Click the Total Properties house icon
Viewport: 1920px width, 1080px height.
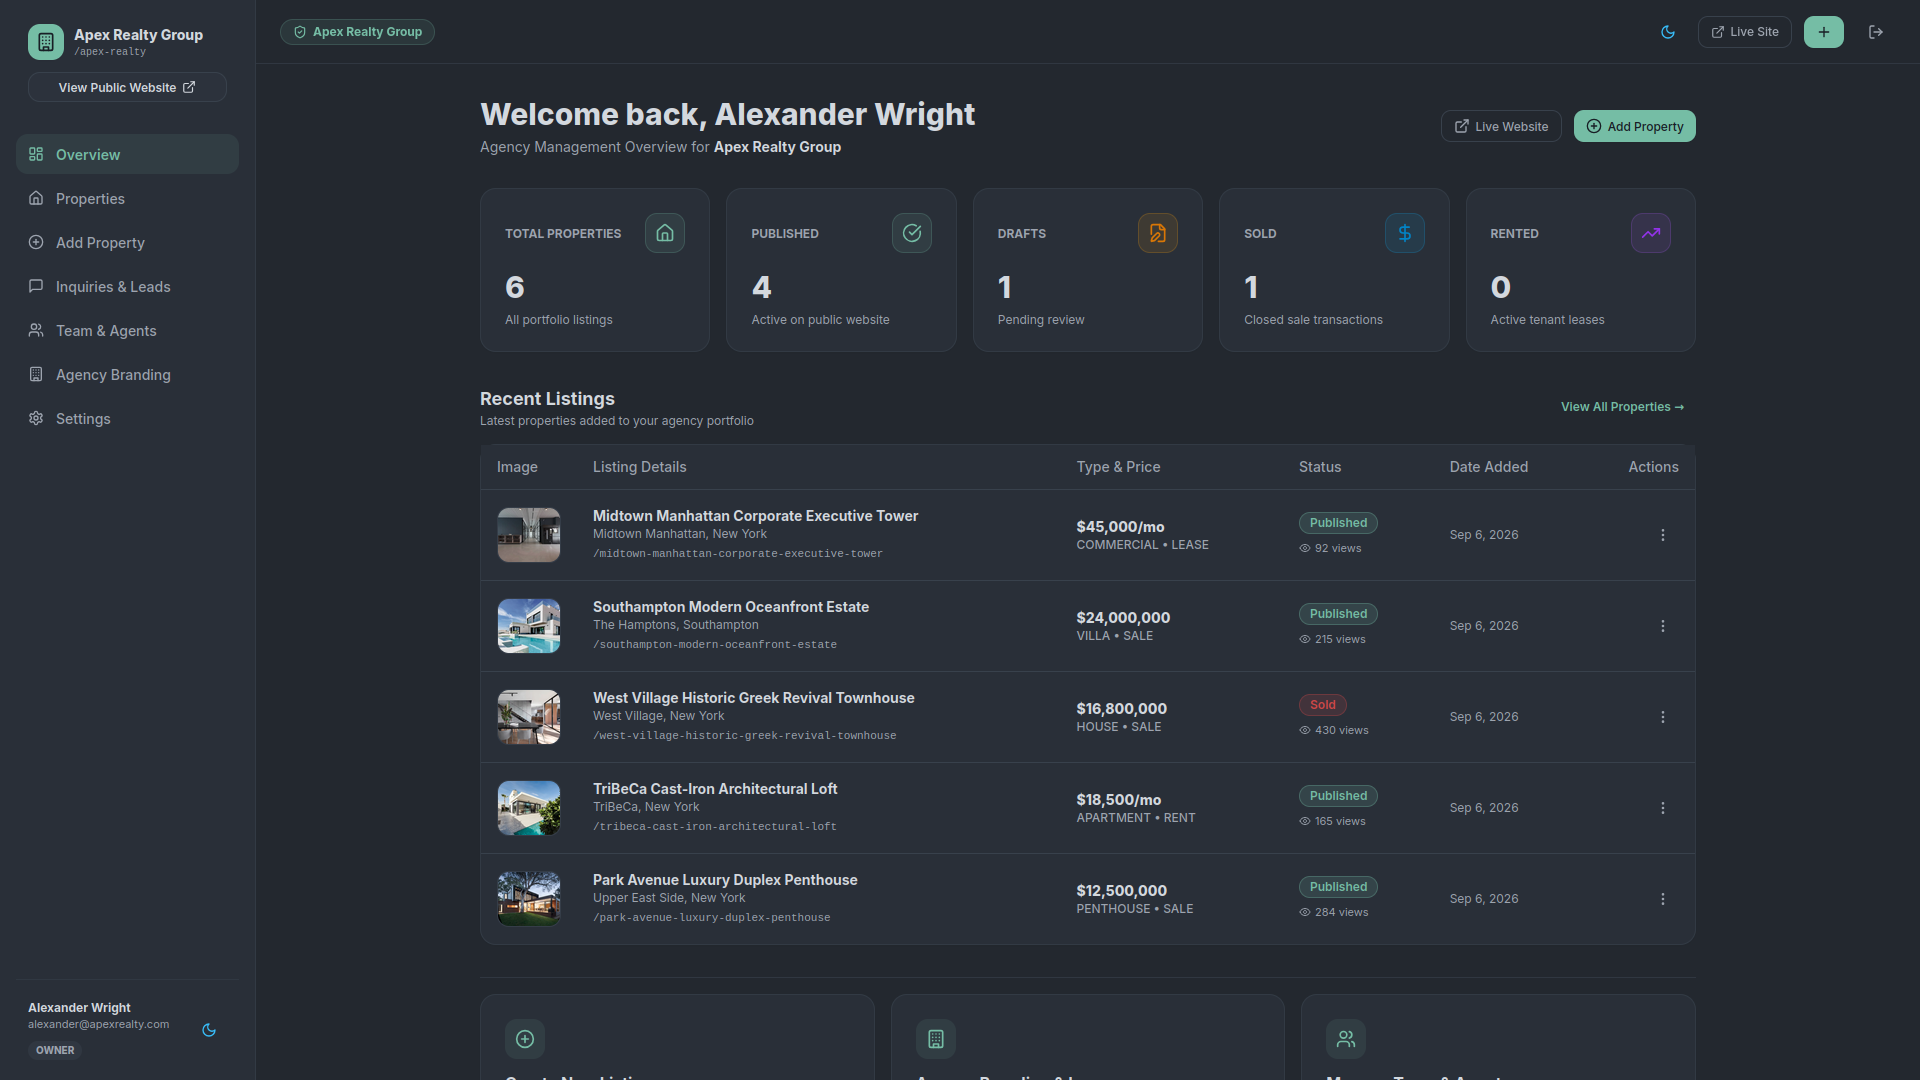click(665, 233)
